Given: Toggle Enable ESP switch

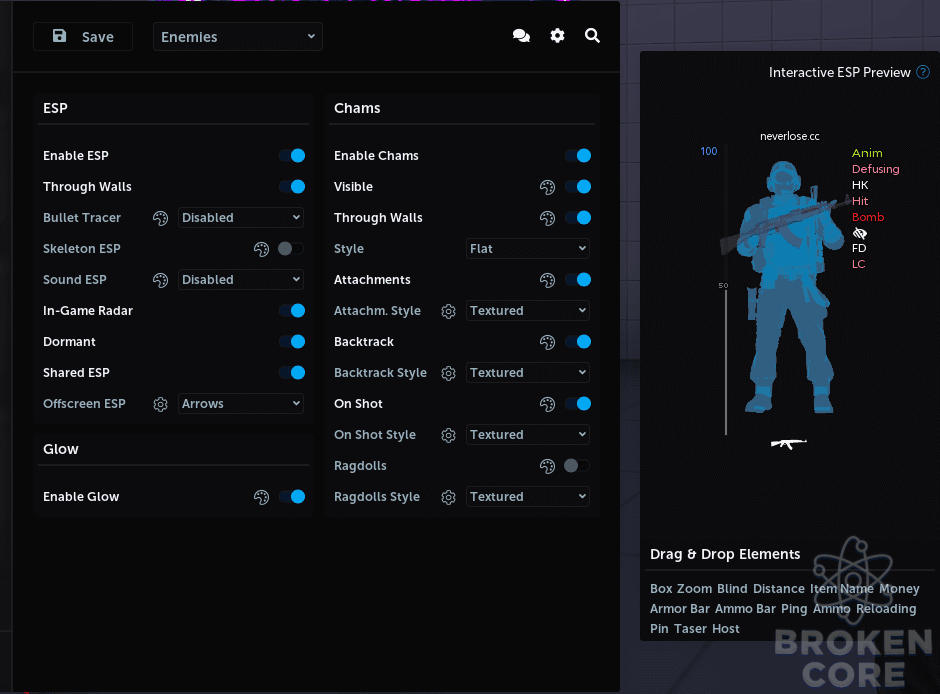Looking at the screenshot, I should pos(292,156).
